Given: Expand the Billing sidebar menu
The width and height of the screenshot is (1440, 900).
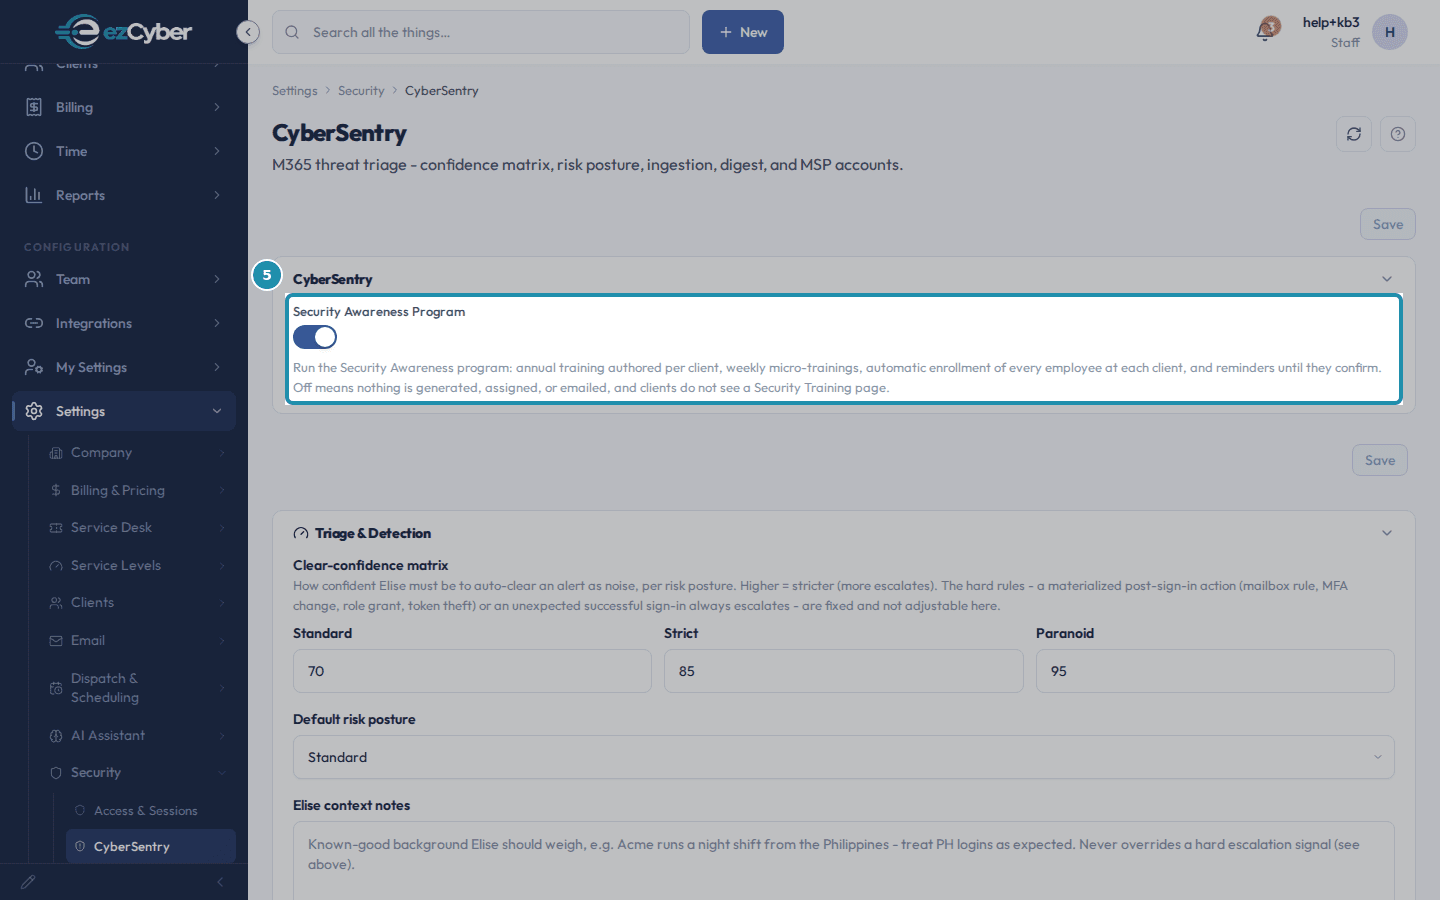Looking at the screenshot, I should tap(217, 107).
